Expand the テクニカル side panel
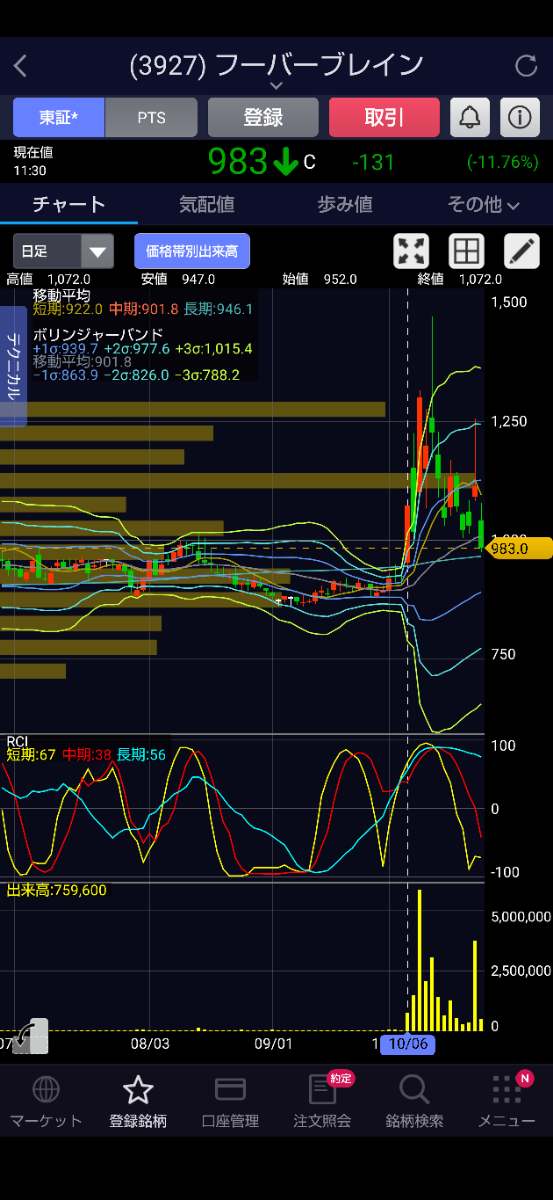This screenshot has width=553, height=1200. (13, 366)
